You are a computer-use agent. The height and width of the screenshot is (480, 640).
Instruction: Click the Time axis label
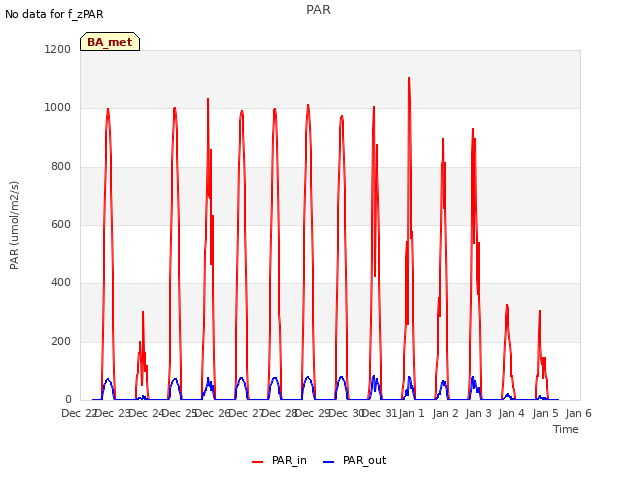pos(566,429)
